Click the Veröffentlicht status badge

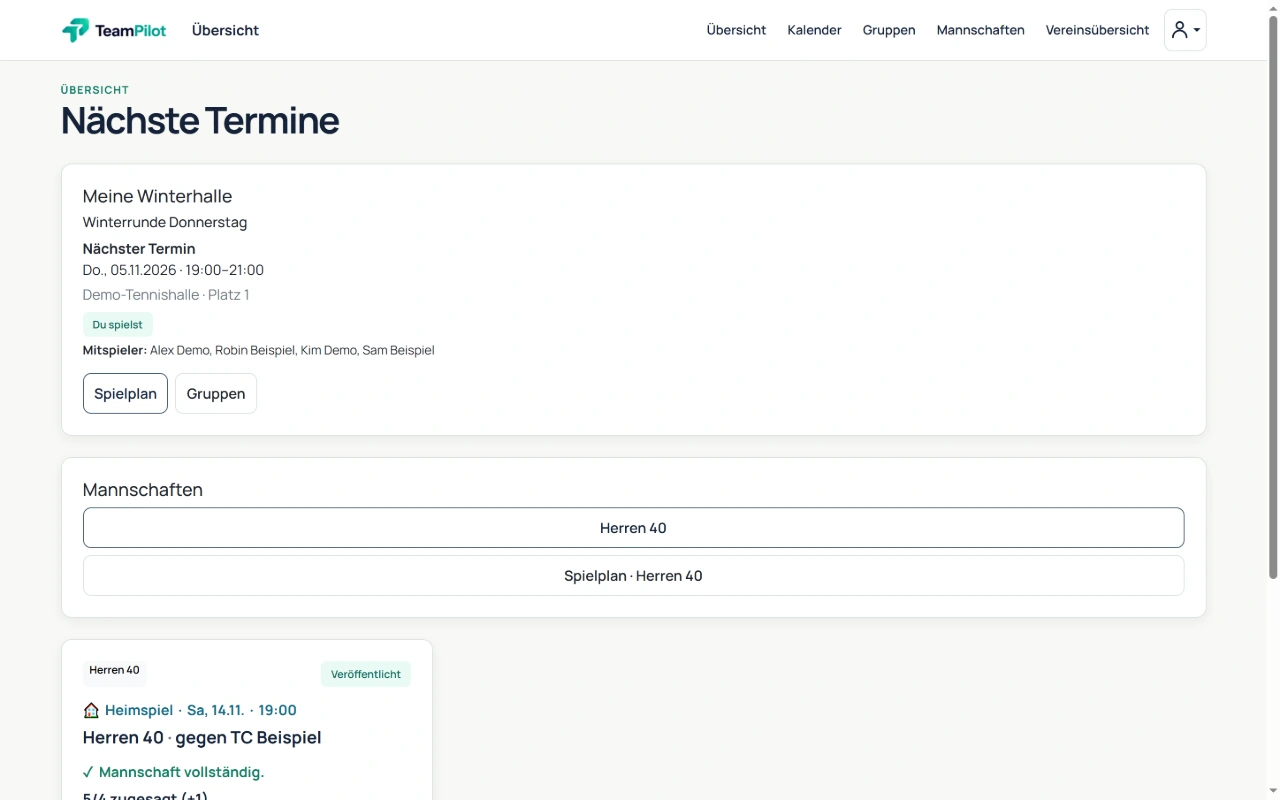[x=366, y=674]
